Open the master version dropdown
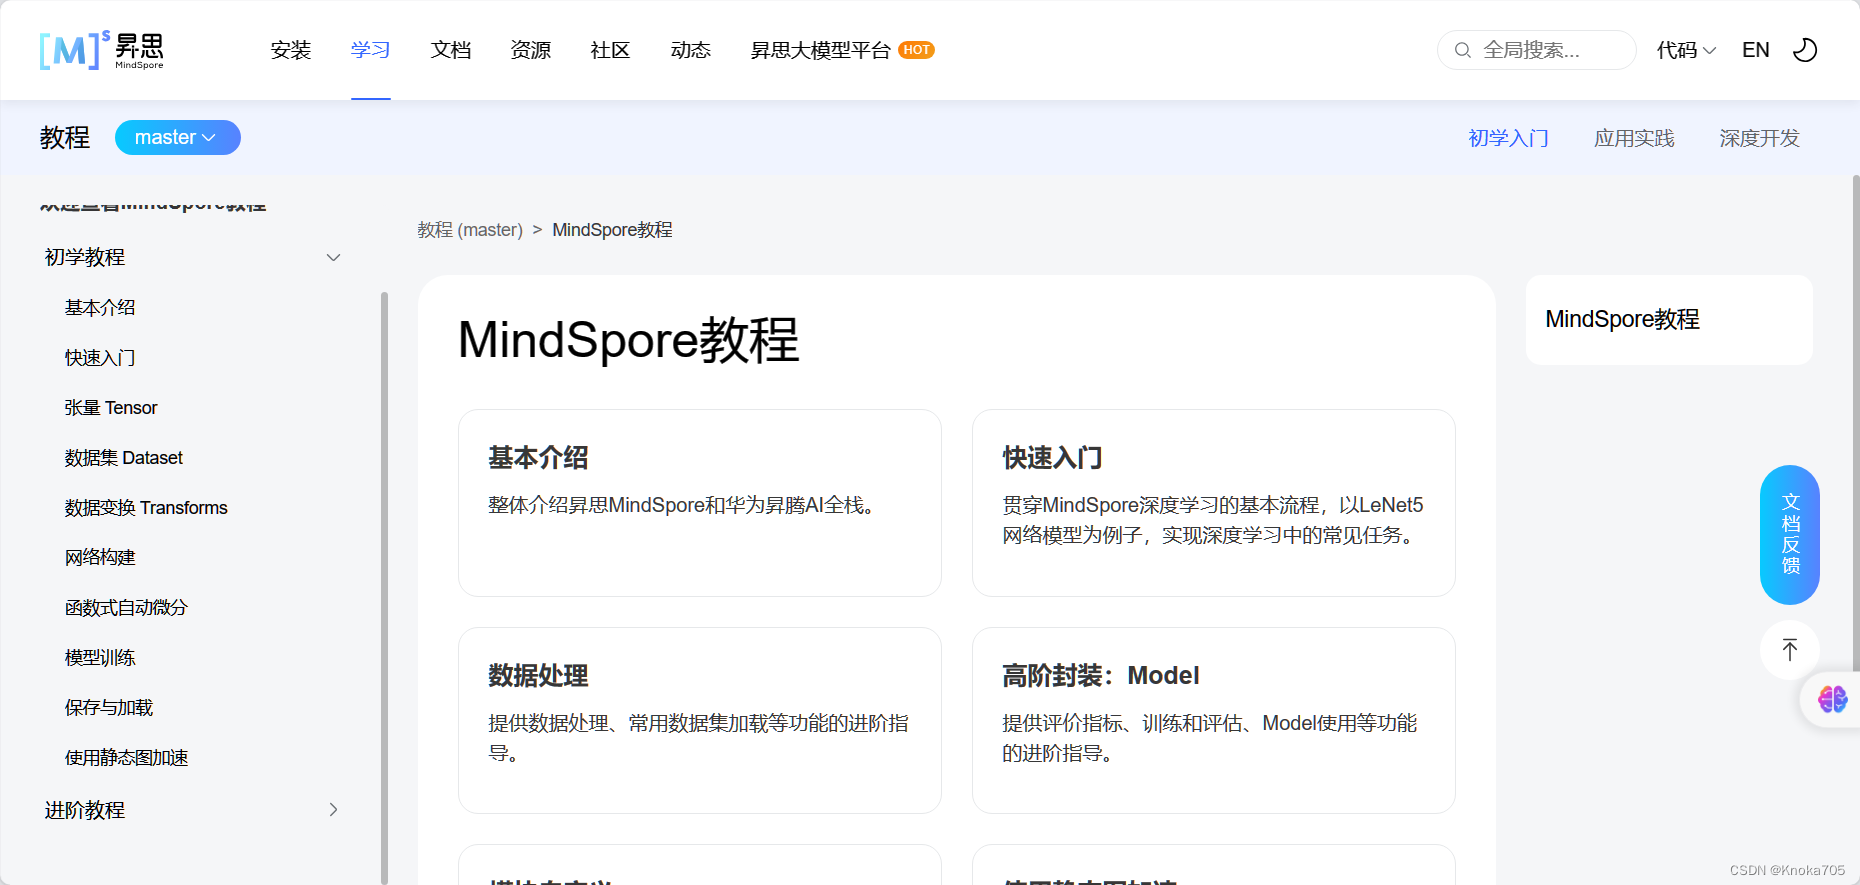 pyautogui.click(x=177, y=138)
